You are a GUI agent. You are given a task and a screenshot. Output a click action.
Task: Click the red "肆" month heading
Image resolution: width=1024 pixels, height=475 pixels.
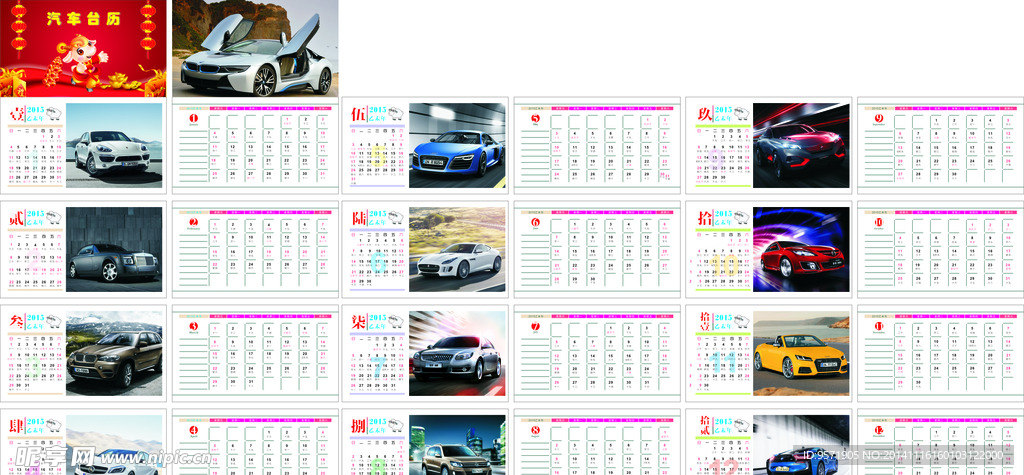[x=18, y=426]
